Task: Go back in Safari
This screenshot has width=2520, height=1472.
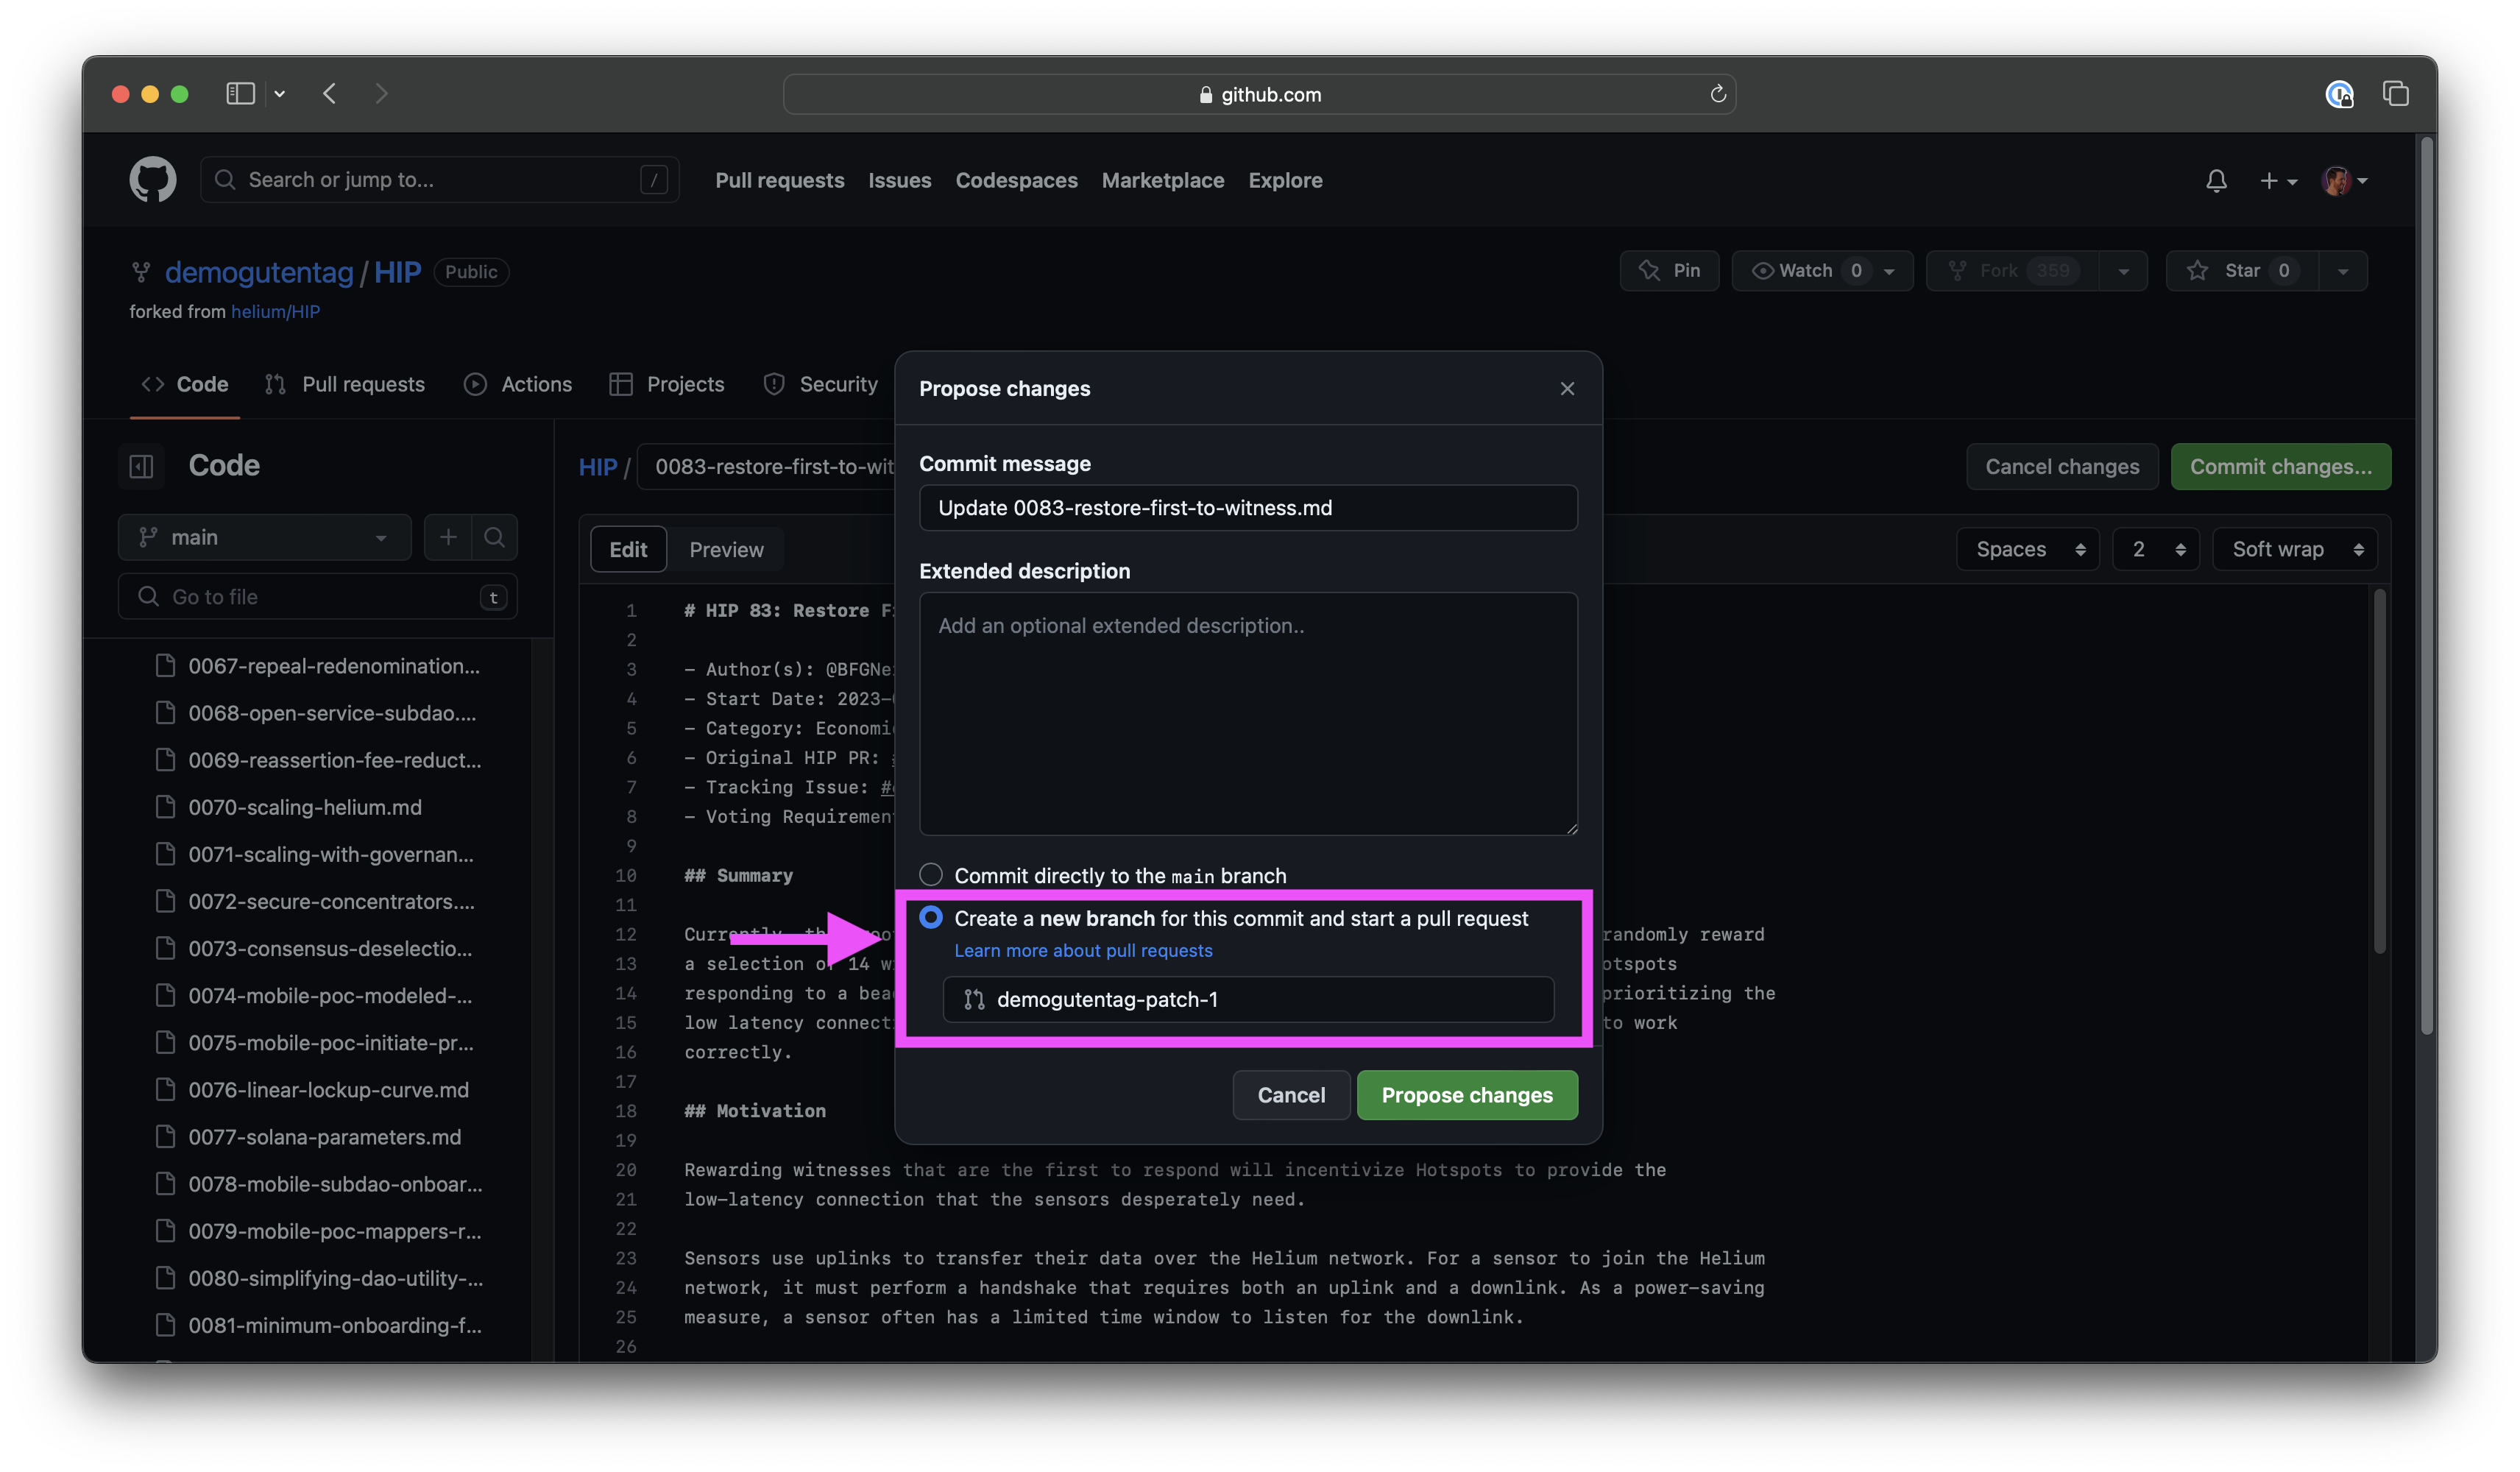Action: [330, 94]
